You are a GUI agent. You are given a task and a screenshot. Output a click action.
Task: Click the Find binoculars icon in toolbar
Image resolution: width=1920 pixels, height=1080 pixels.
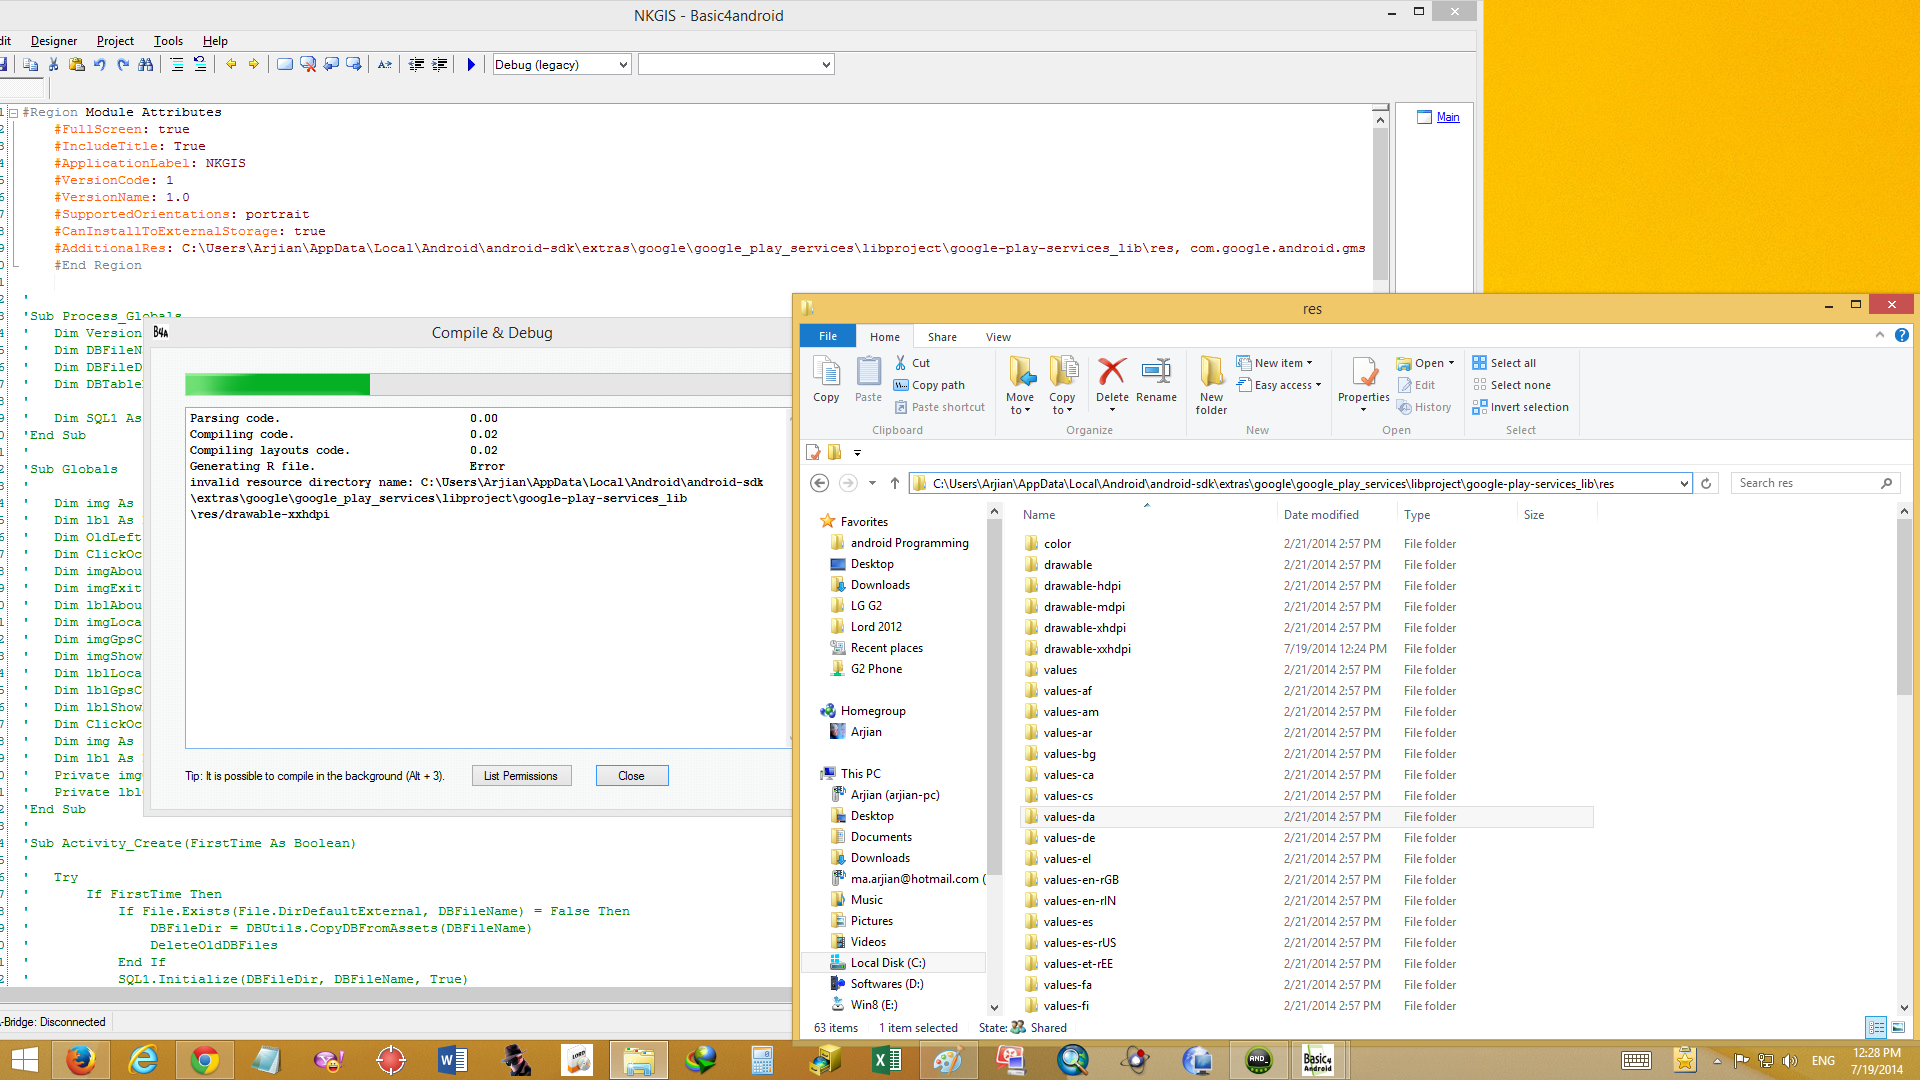[x=146, y=65]
